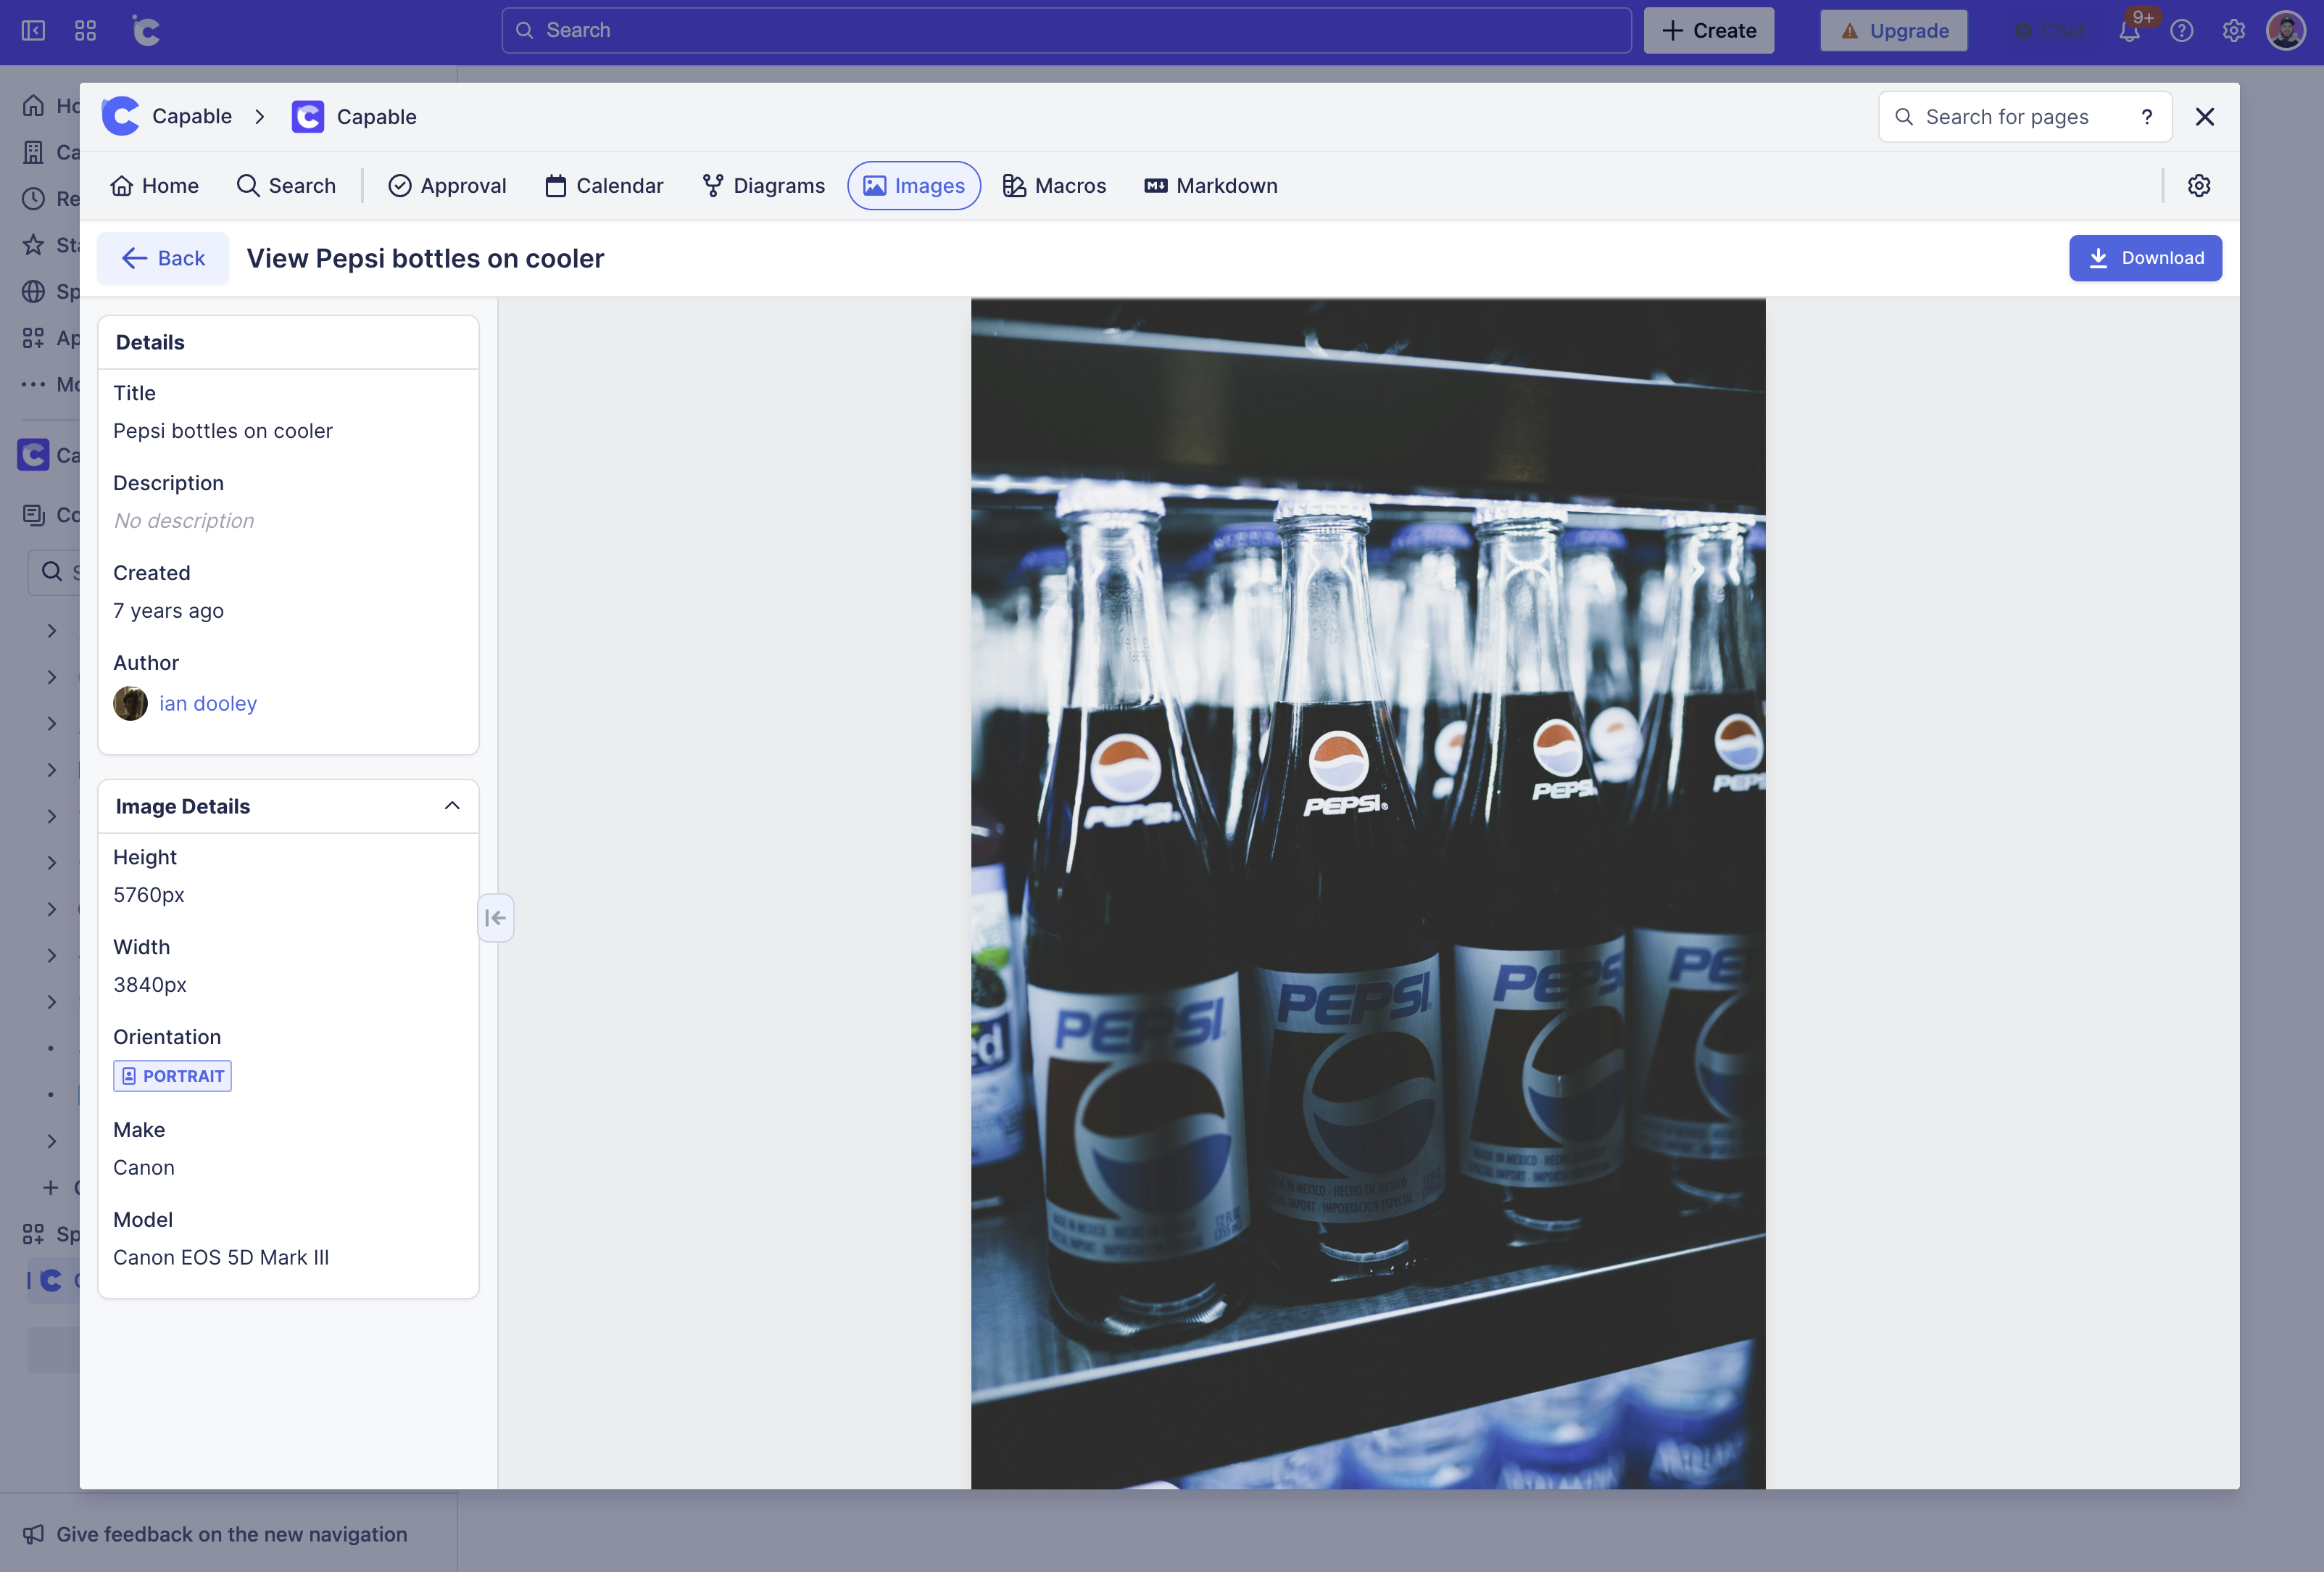Switch to the Images tab

click(913, 185)
